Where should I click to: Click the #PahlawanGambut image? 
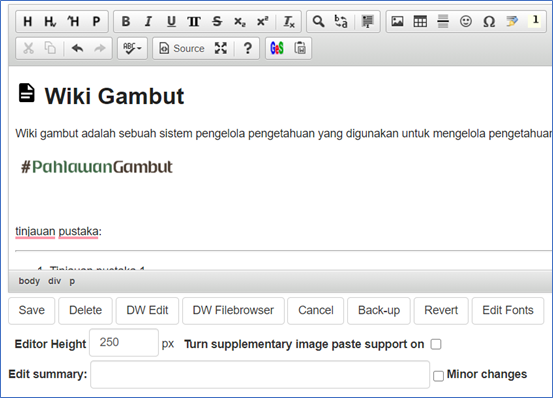coord(97,167)
